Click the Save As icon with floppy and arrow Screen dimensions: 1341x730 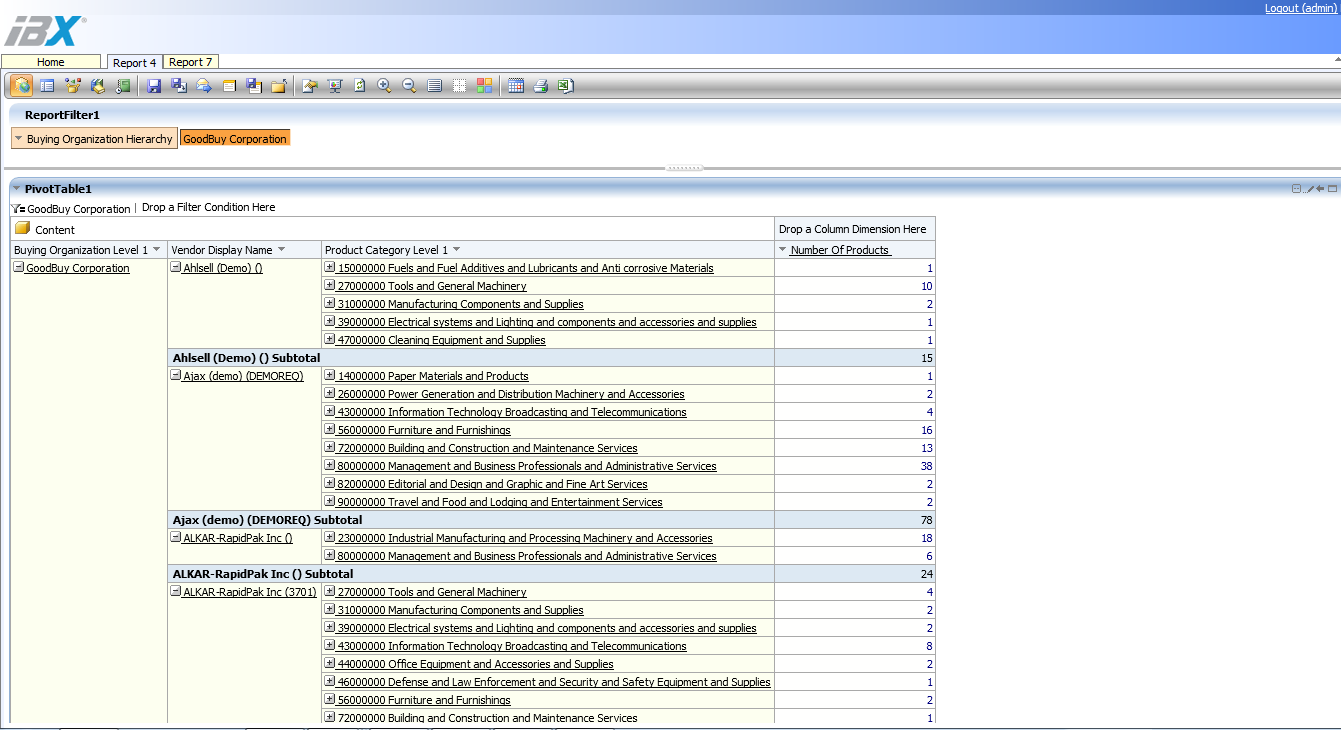point(179,86)
